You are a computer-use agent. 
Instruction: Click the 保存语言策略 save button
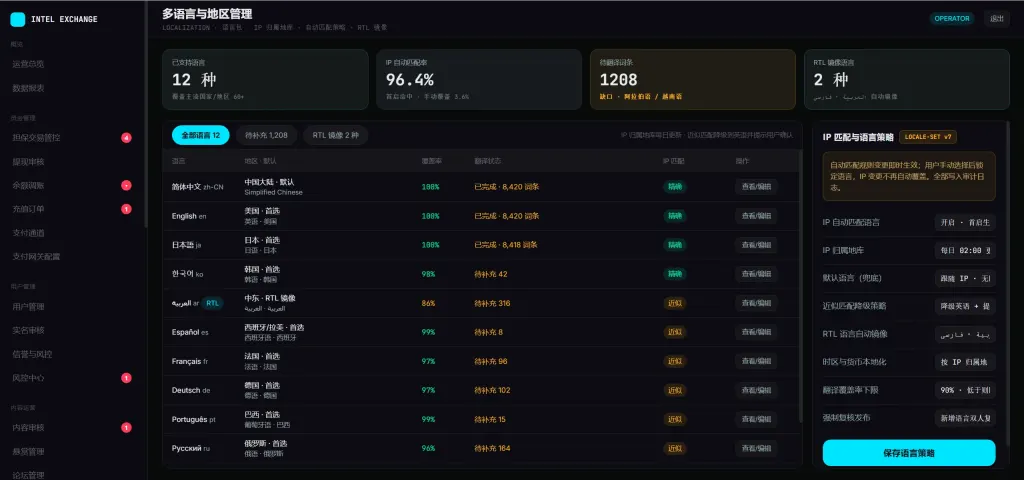click(x=908, y=453)
